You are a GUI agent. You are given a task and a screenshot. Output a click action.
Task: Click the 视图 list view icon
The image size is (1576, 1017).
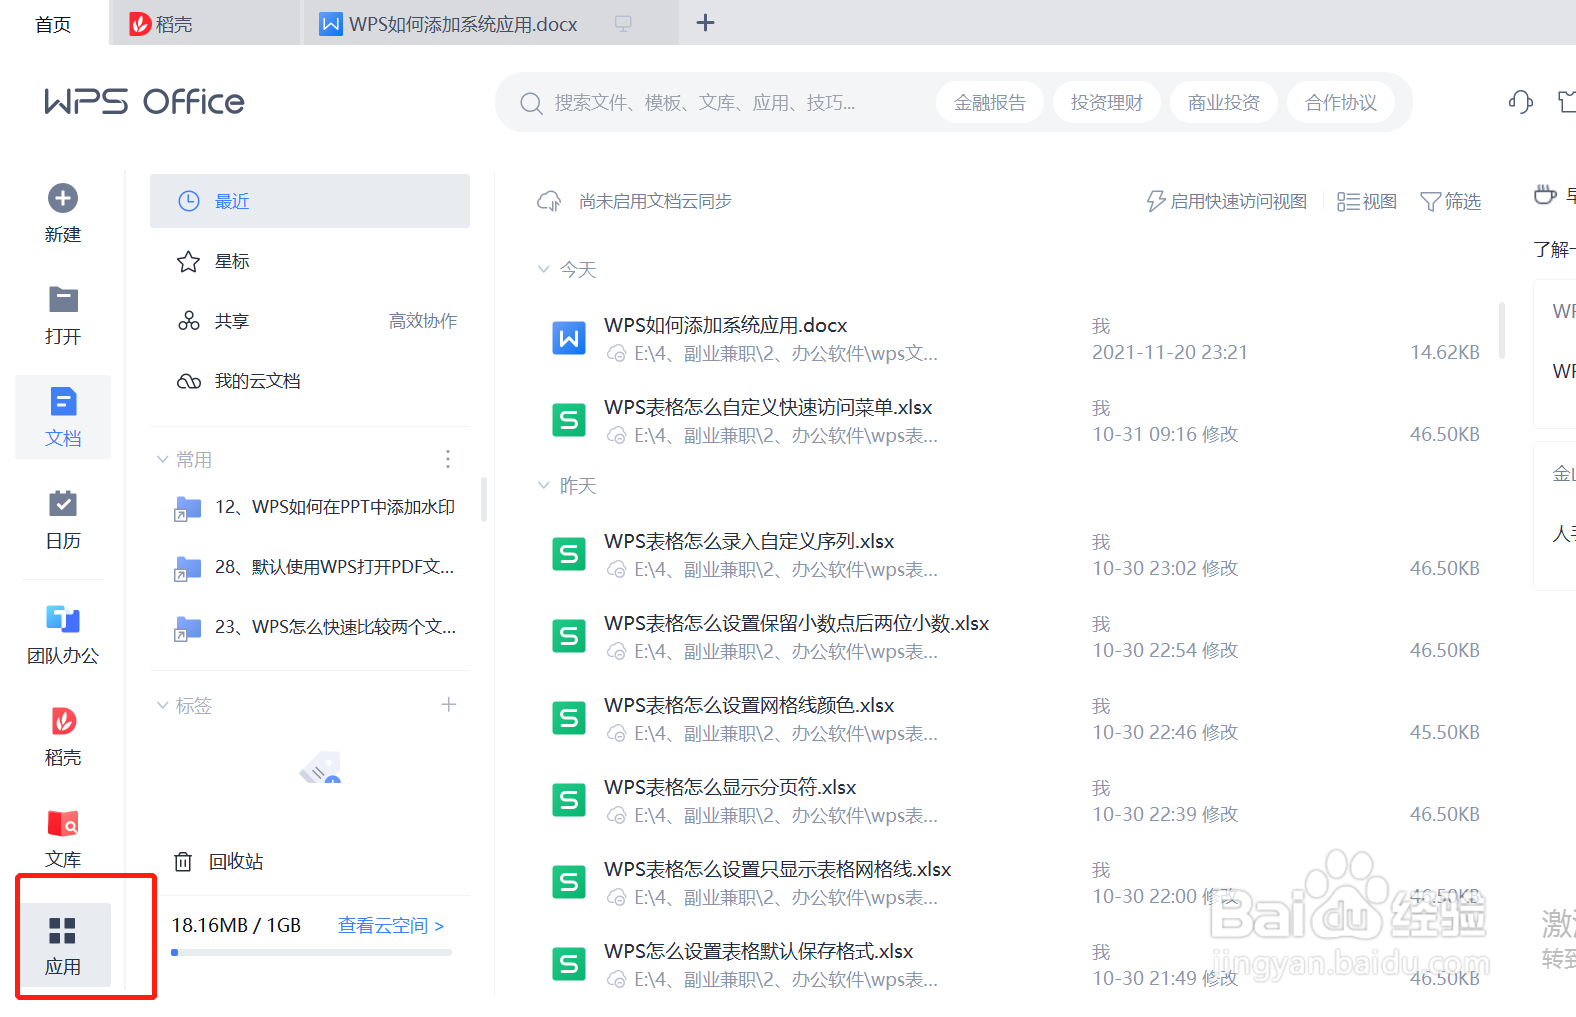point(1348,202)
